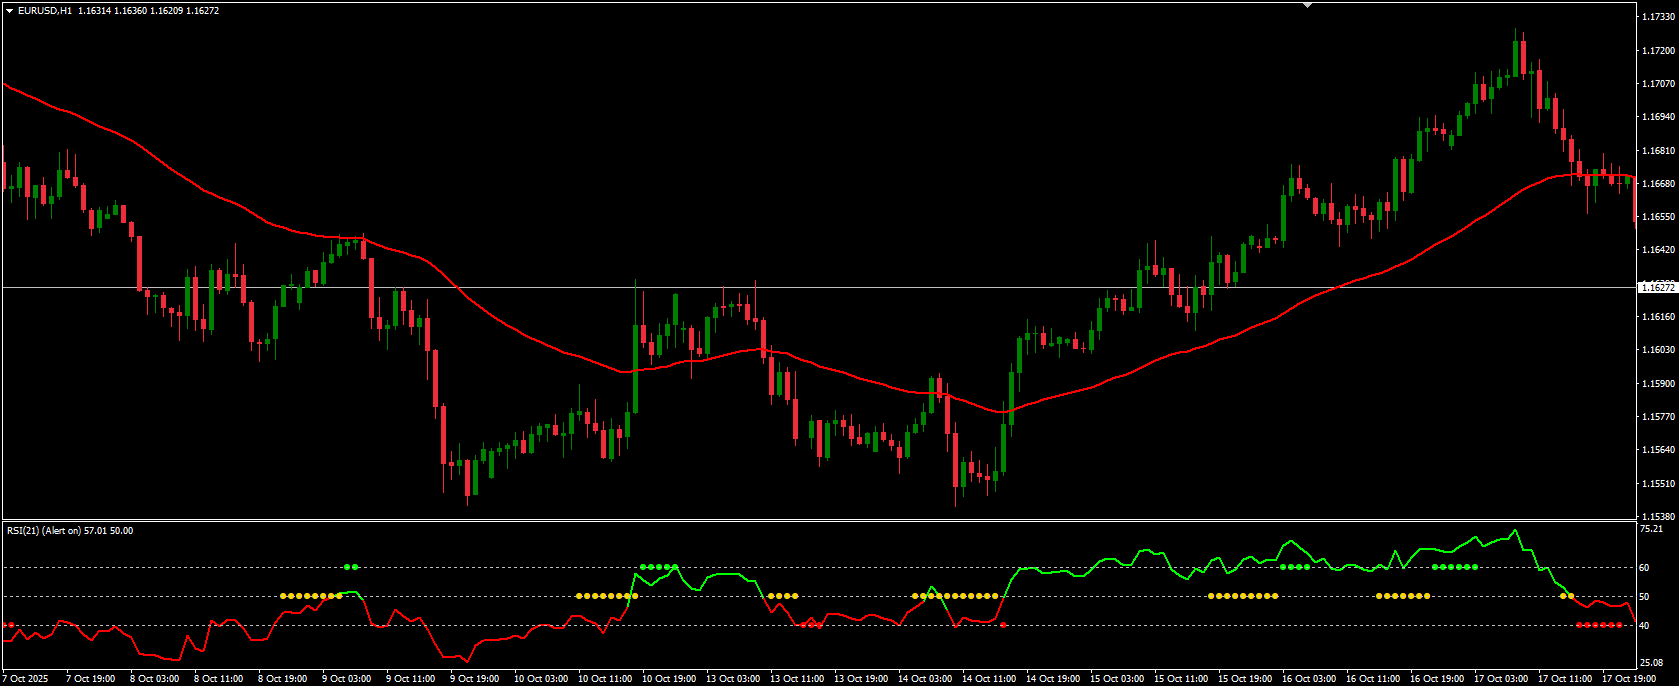The image size is (1679, 686).
Task: Click time axis label 17 Oct 19:00
Action: [x=1629, y=679]
